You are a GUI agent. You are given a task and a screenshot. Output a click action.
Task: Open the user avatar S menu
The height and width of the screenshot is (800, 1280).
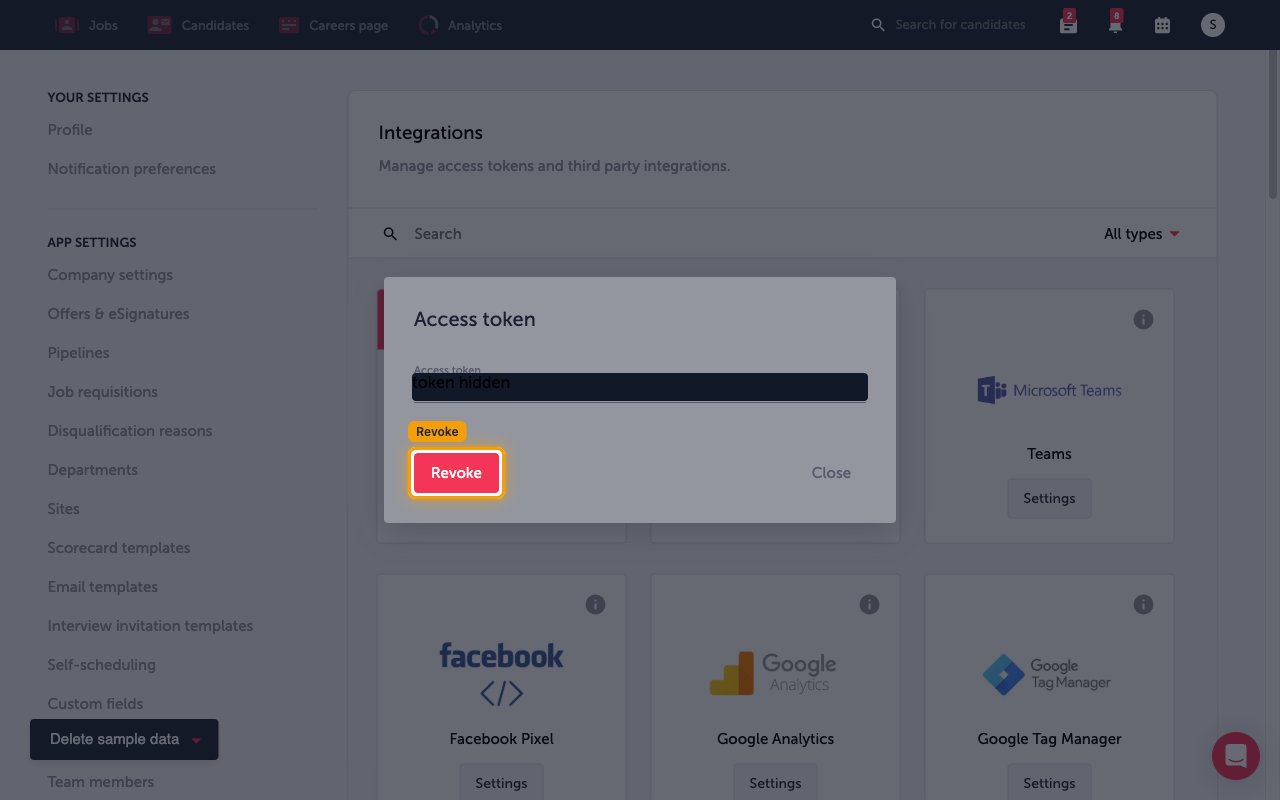(1212, 25)
